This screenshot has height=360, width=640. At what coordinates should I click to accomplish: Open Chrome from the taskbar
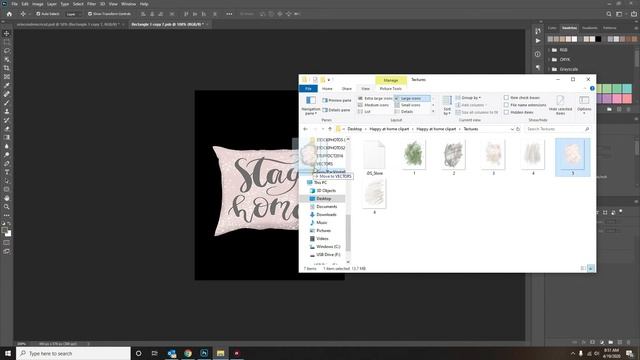(x=188, y=353)
